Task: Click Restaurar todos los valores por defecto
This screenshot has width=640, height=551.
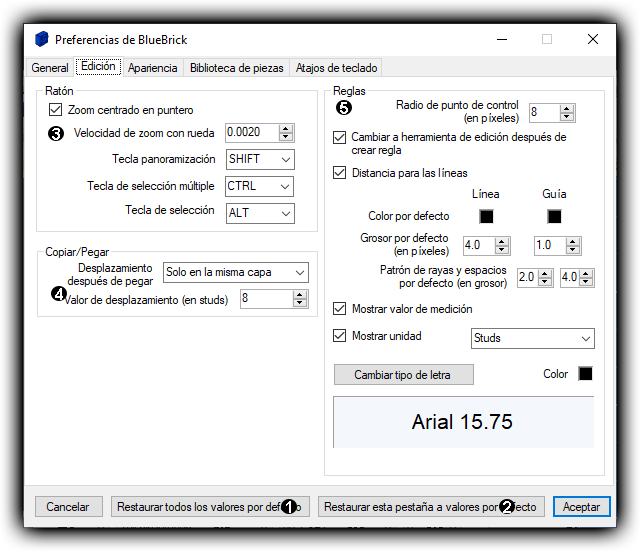Action: click(x=210, y=507)
